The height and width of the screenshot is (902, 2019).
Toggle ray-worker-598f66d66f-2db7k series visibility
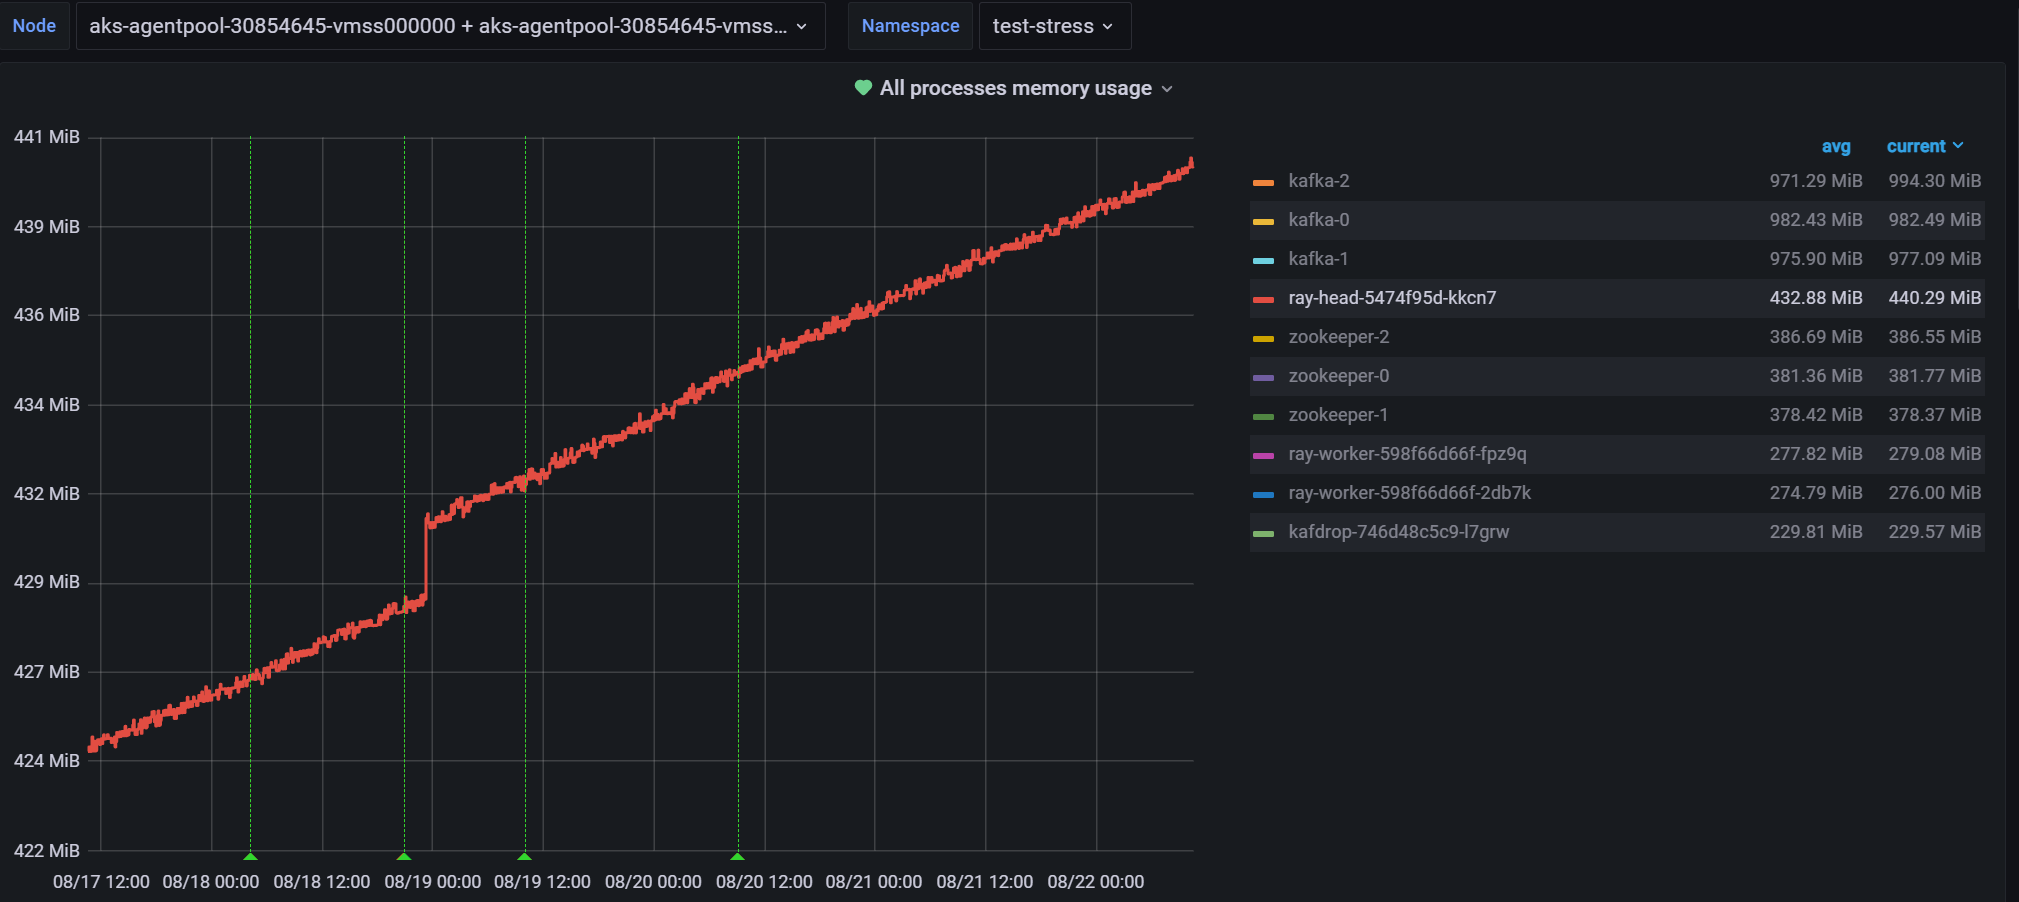pyautogui.click(x=1409, y=493)
